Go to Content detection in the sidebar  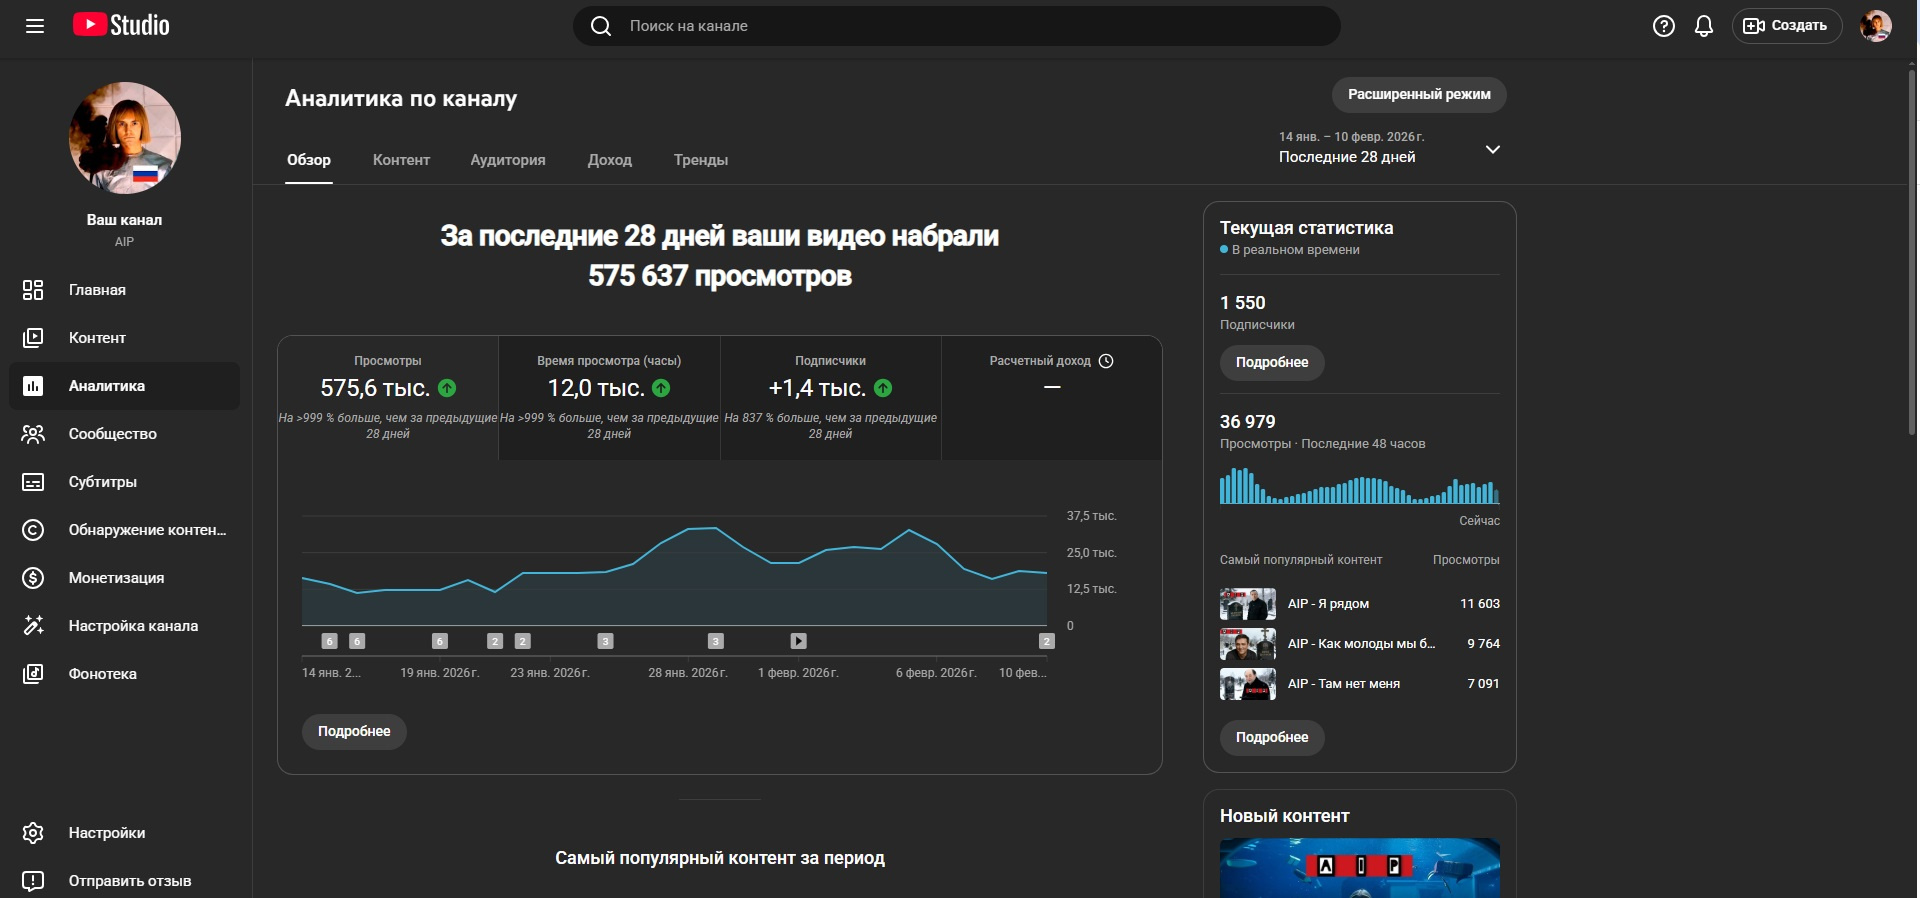(146, 530)
